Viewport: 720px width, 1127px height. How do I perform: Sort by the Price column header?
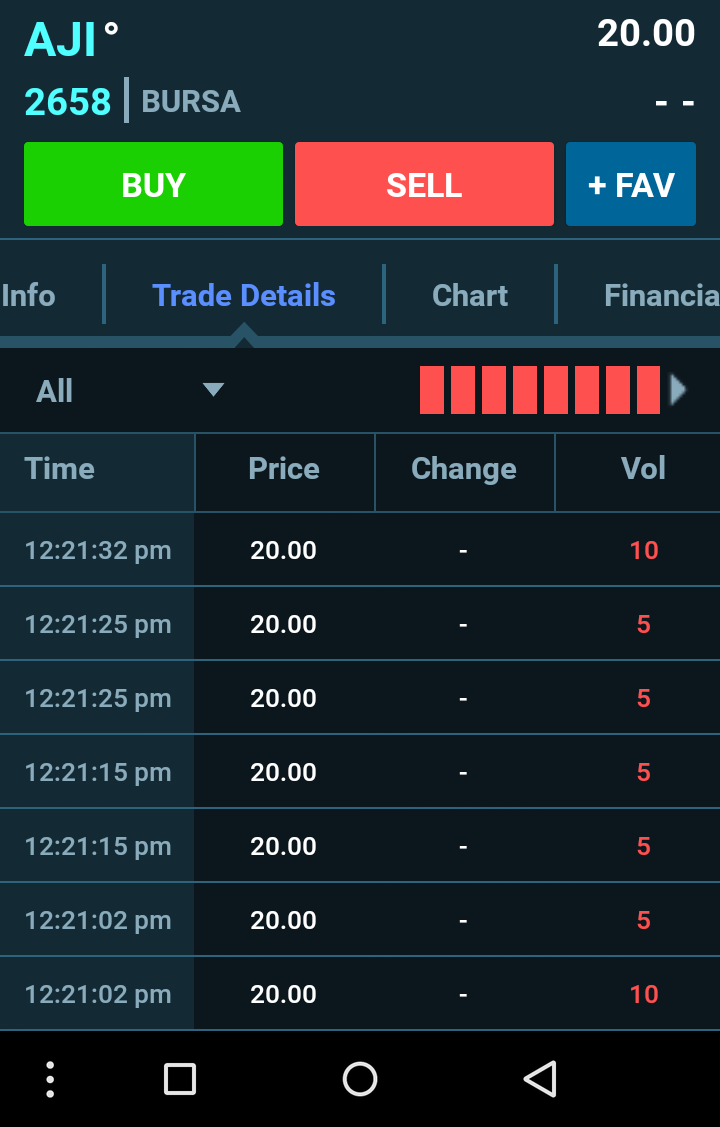coord(284,469)
